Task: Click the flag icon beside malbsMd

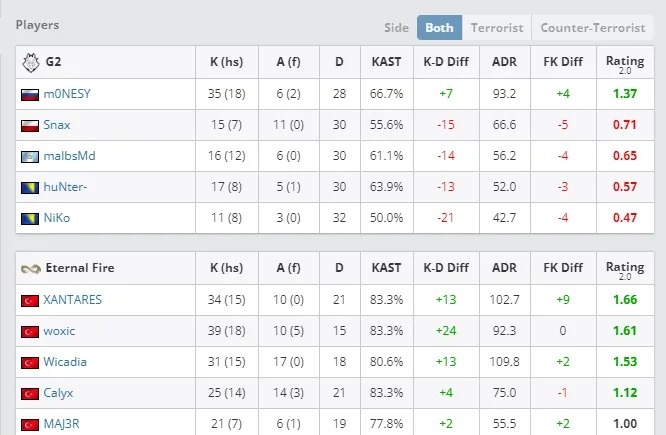Action: click(30, 157)
